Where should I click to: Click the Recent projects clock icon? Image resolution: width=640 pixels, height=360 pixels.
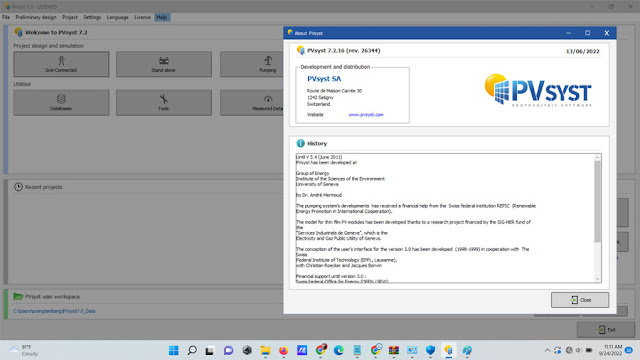pyautogui.click(x=18, y=187)
